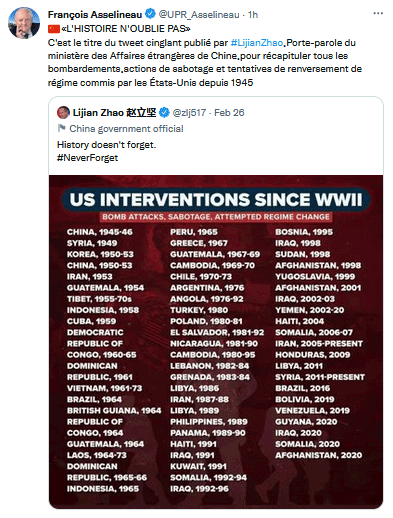Open the 1h tweet timestamp
This screenshot has width=393, height=518.
tap(253, 15)
